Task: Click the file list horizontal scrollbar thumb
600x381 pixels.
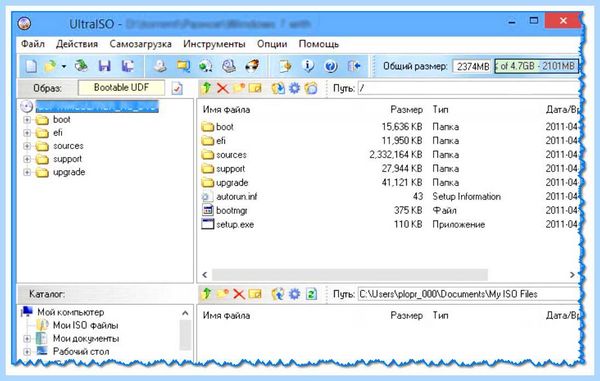Action: (350, 275)
